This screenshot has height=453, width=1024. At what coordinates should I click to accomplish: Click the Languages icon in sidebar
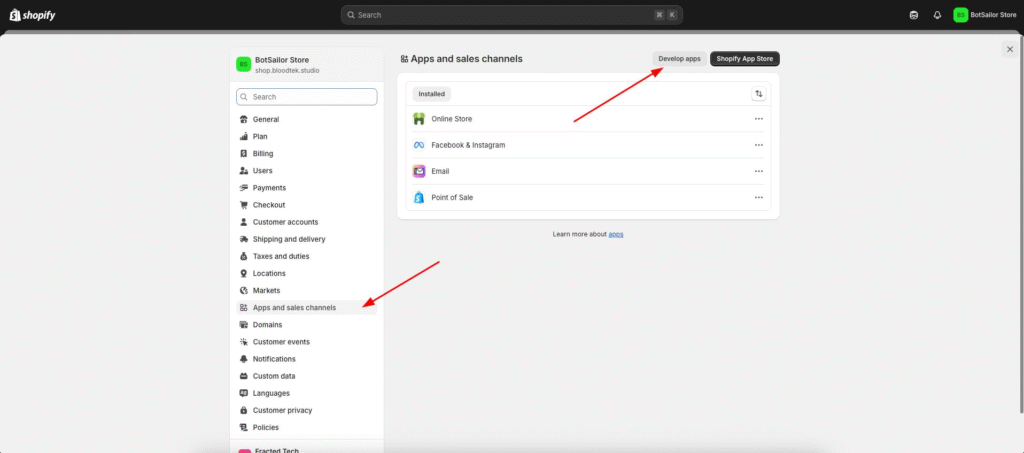[244, 393]
